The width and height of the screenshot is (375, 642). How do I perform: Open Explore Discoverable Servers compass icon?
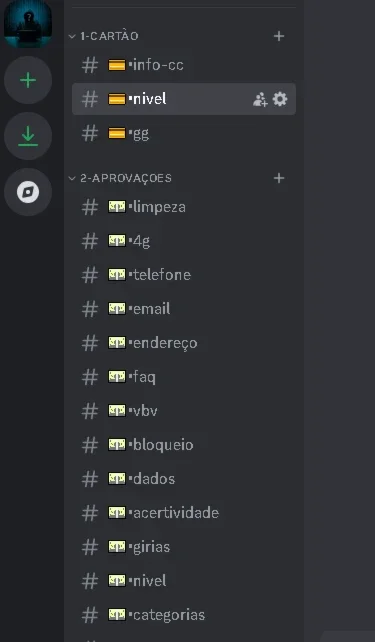coord(28,192)
